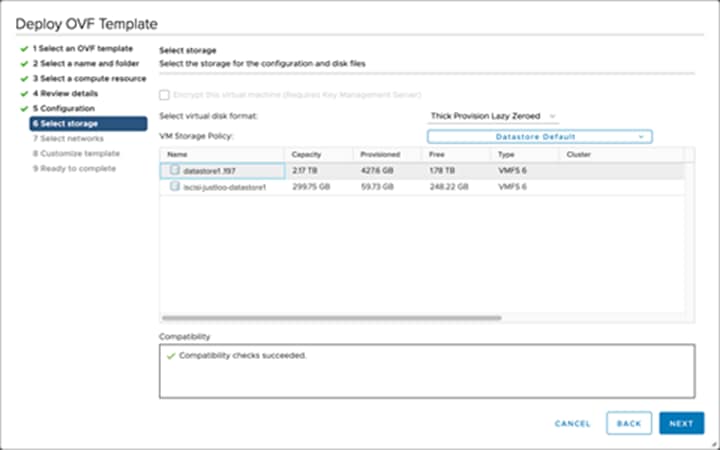The width and height of the screenshot is (720, 450).
Task: Click the NEXT button
Action: 681,423
